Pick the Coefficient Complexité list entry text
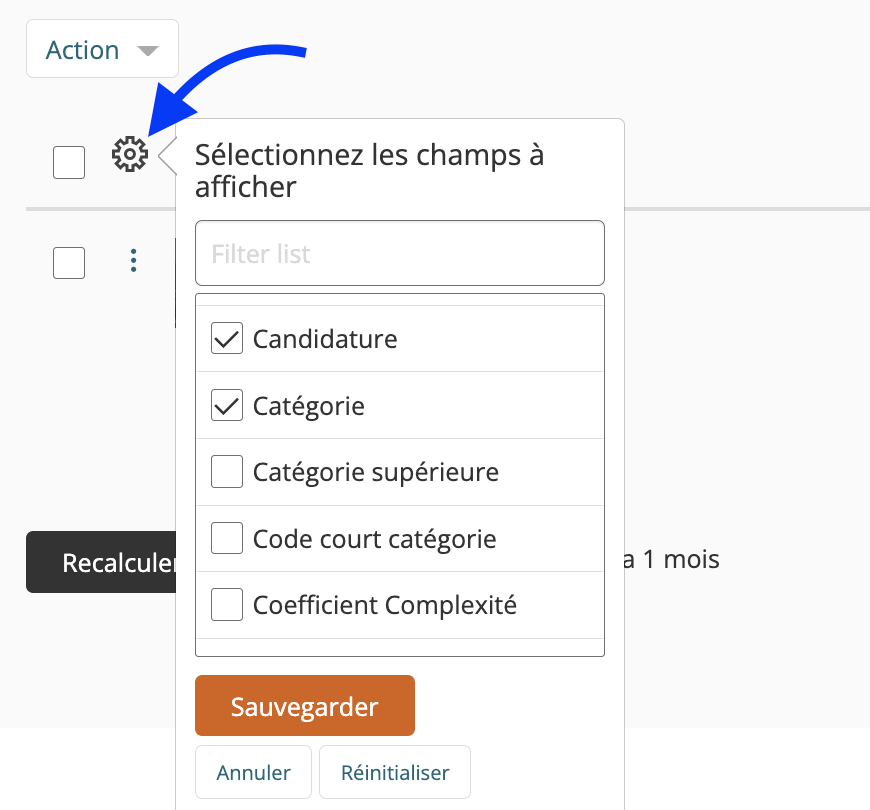This screenshot has width=870, height=810. pos(385,605)
